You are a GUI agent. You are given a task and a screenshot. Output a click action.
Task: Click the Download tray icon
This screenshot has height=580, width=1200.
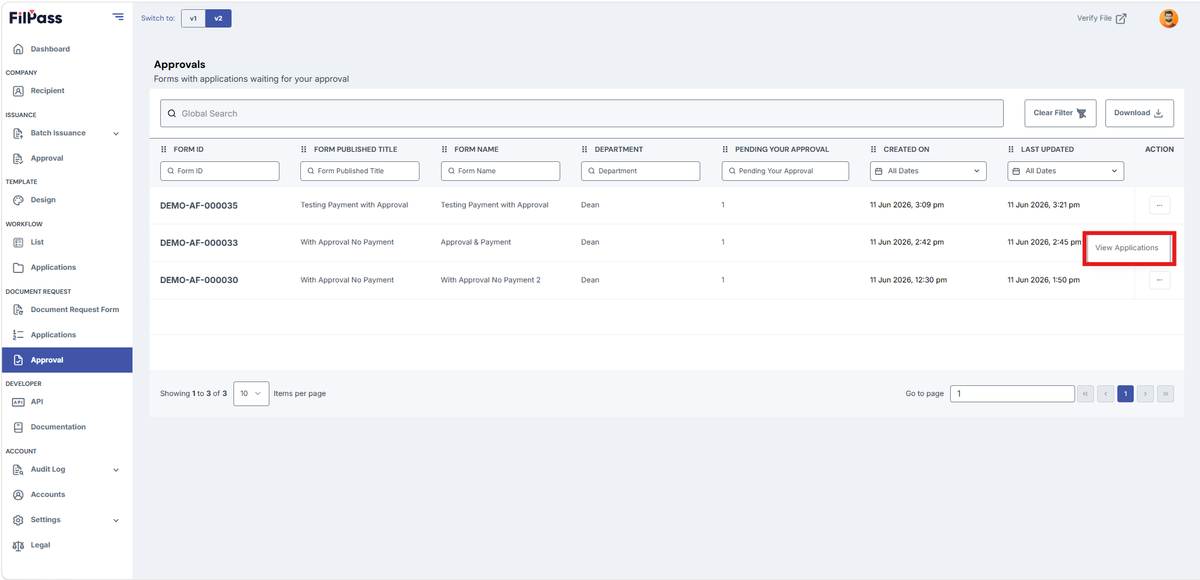tap(1159, 113)
